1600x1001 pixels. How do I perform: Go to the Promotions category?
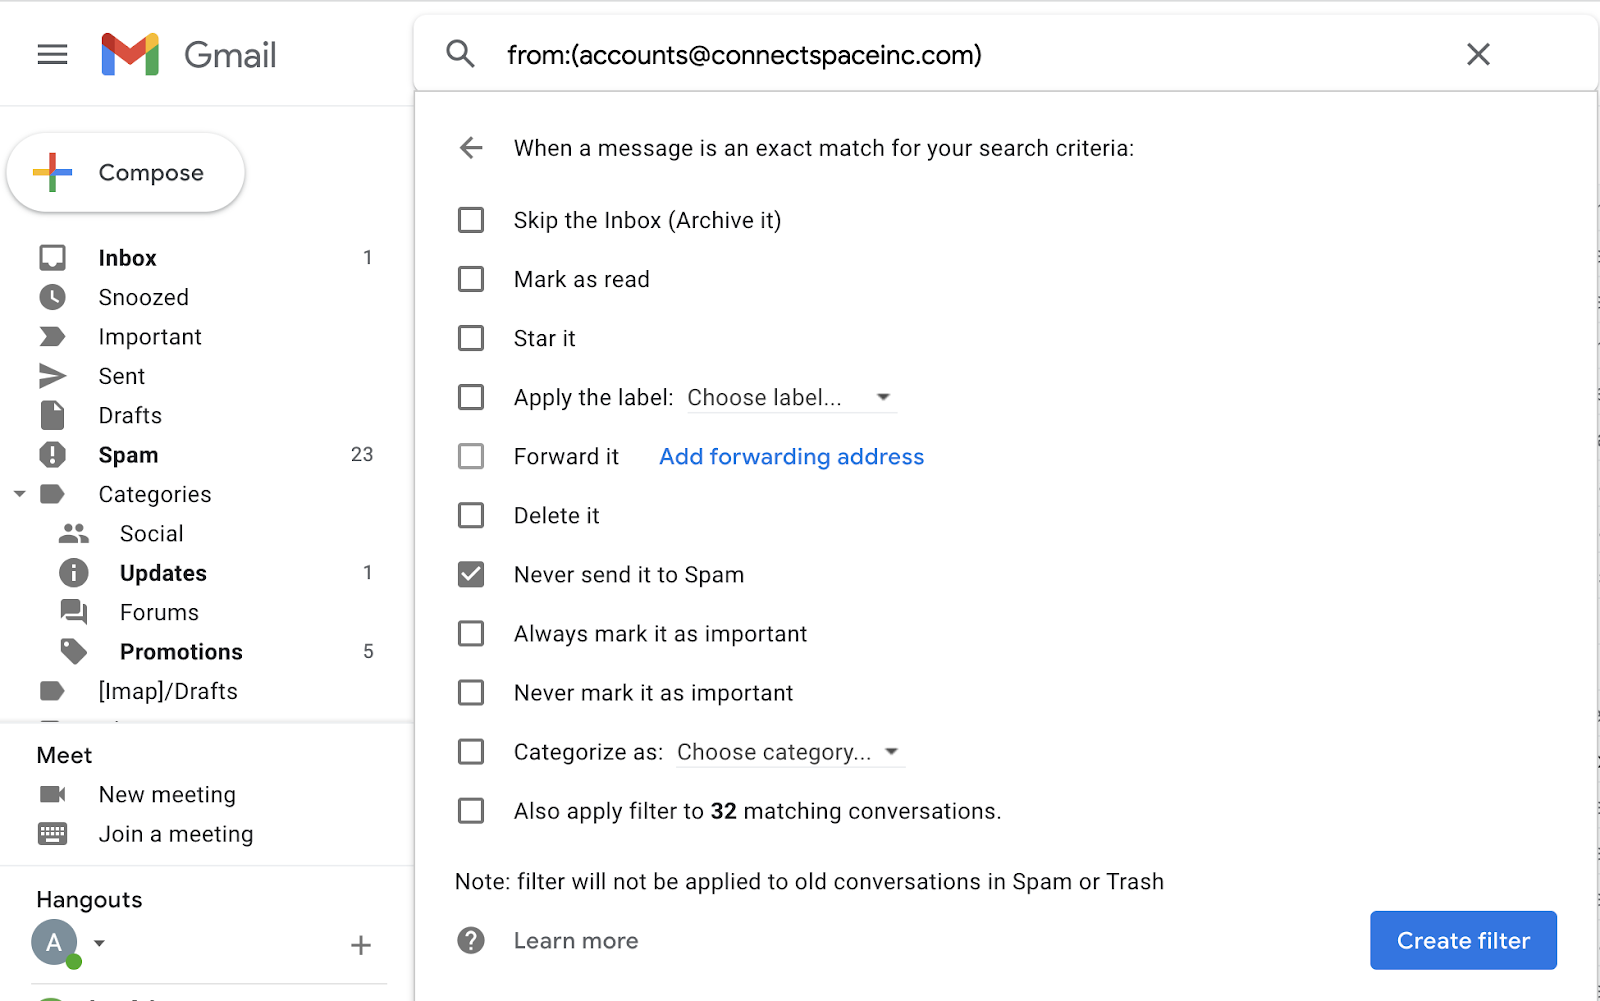pos(181,652)
